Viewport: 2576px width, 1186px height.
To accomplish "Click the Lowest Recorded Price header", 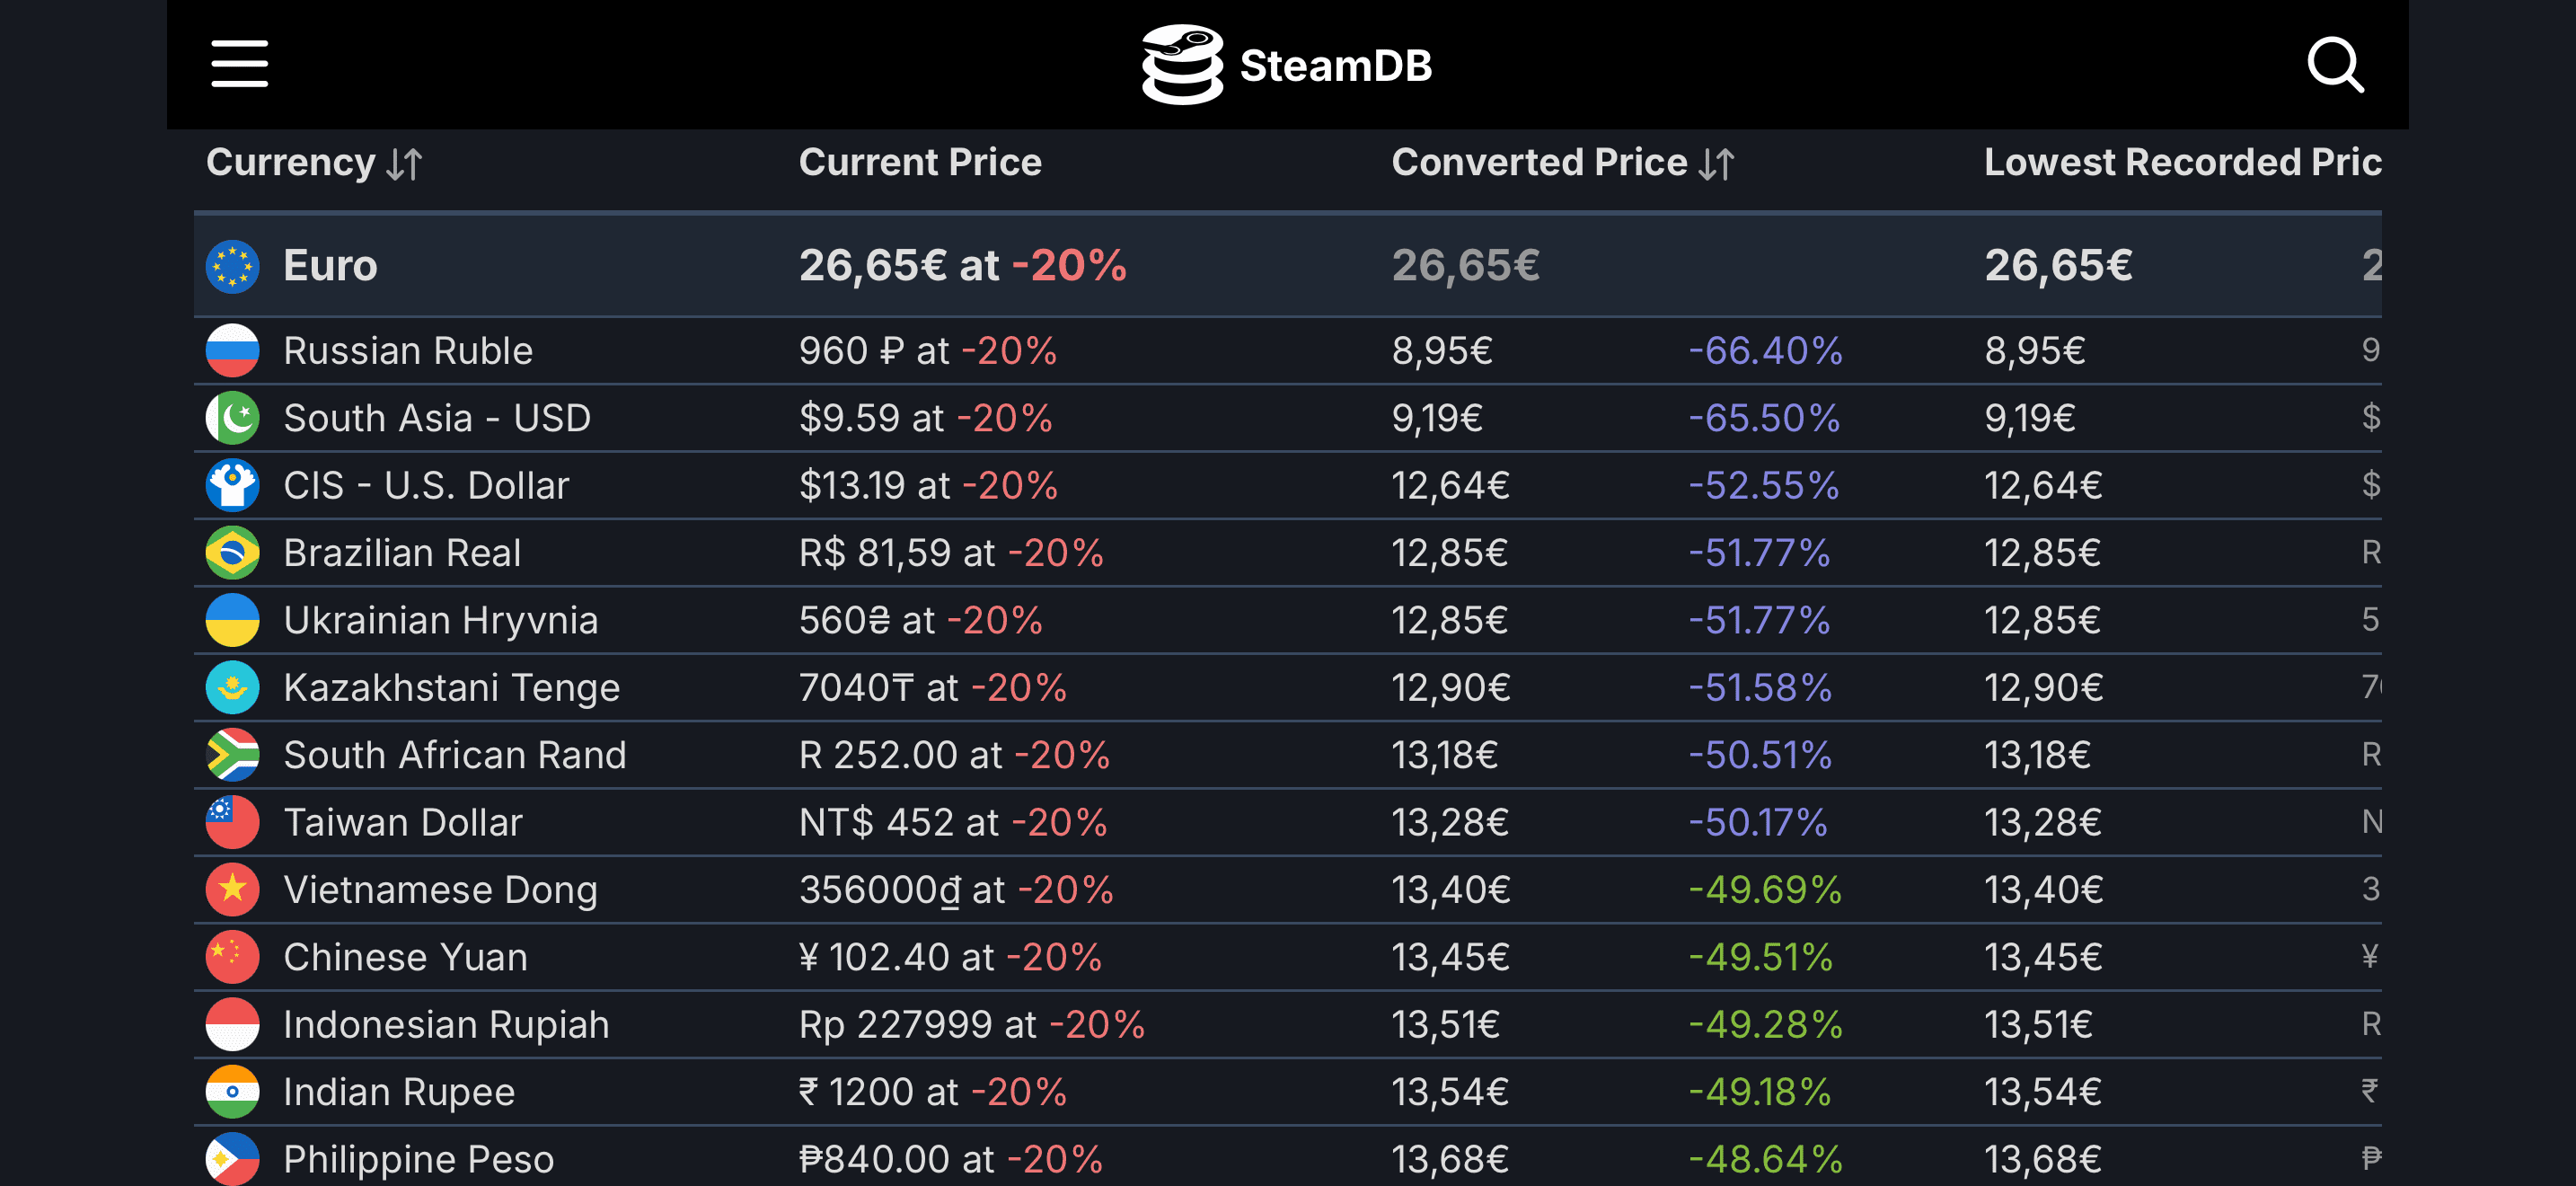I will pos(2182,163).
